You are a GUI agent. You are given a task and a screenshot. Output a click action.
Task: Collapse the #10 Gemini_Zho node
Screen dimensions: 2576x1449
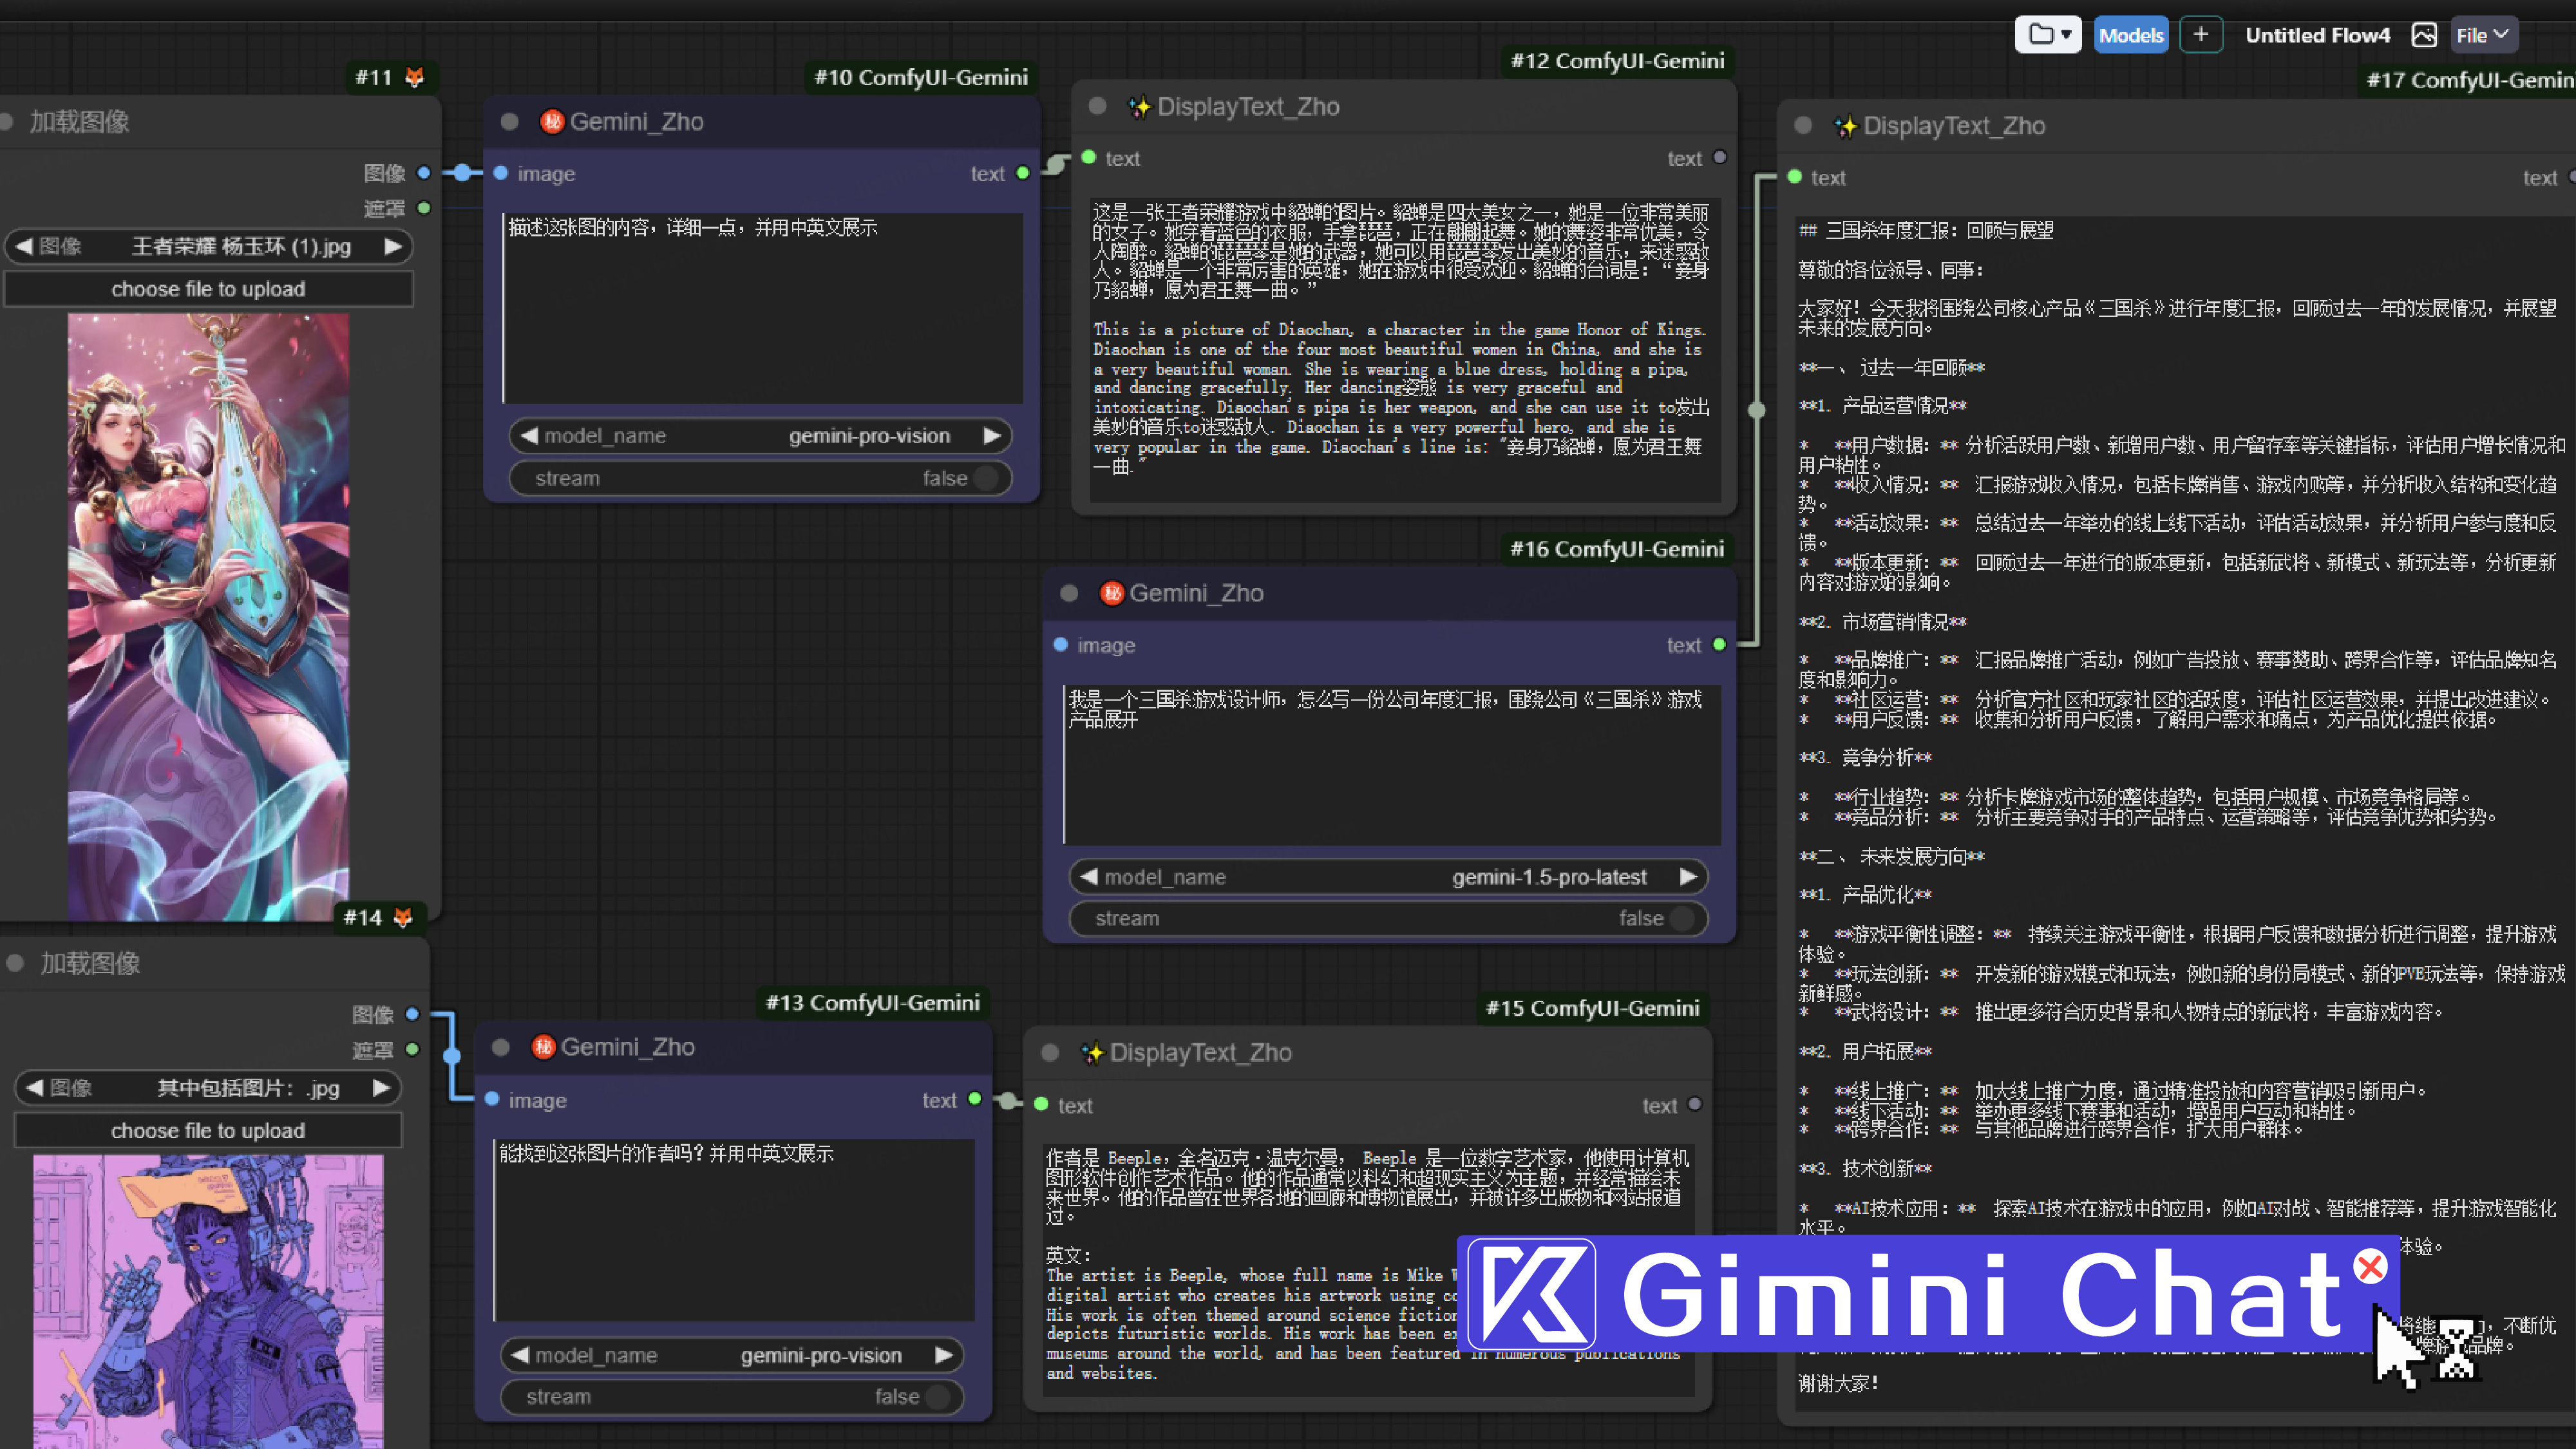coord(509,122)
